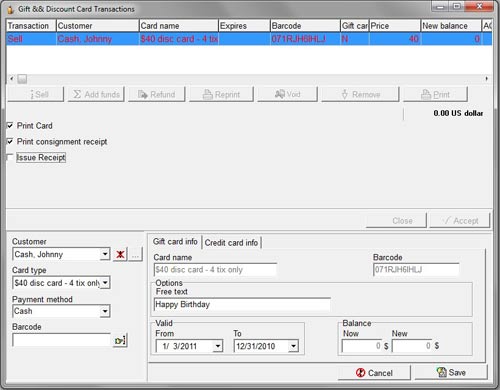Screen dimensions: 500x390
Task: Click the Balance Now field
Action: [362, 346]
